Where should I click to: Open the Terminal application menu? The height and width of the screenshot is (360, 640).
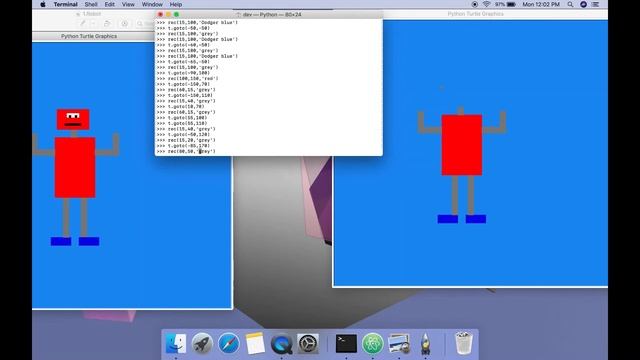tap(65, 4)
